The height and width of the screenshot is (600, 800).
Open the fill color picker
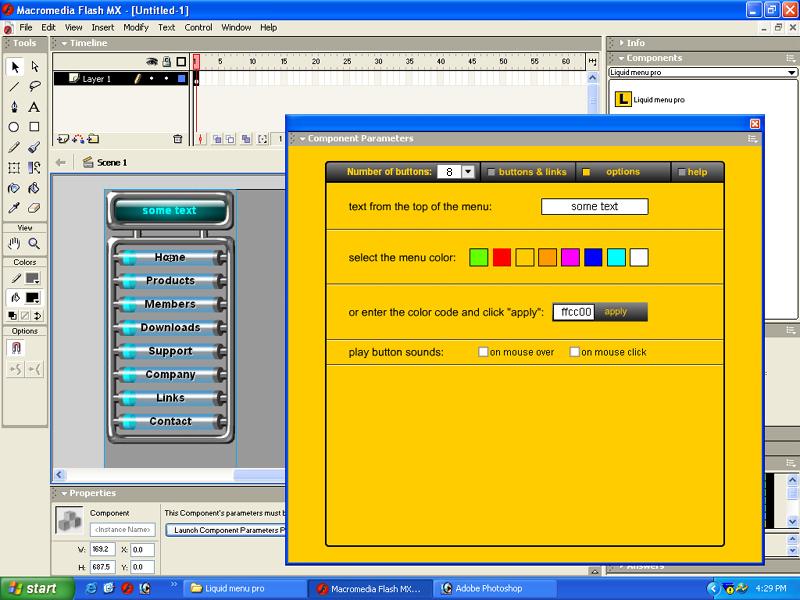click(x=33, y=298)
